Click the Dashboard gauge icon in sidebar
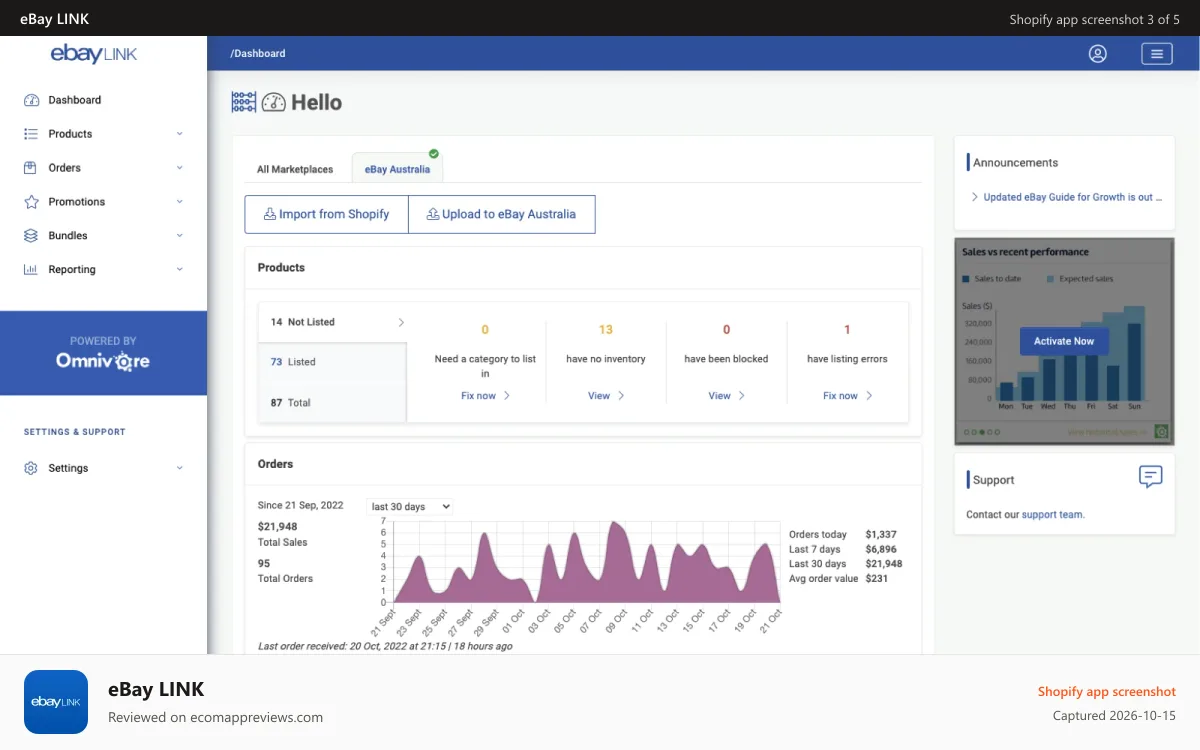 [x=31, y=100]
